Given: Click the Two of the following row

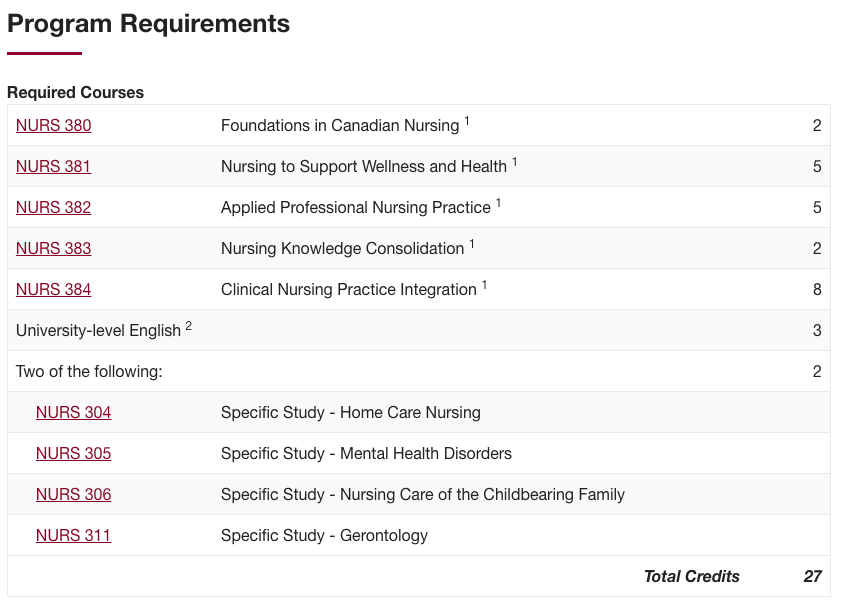Looking at the screenshot, I should click(x=419, y=371).
